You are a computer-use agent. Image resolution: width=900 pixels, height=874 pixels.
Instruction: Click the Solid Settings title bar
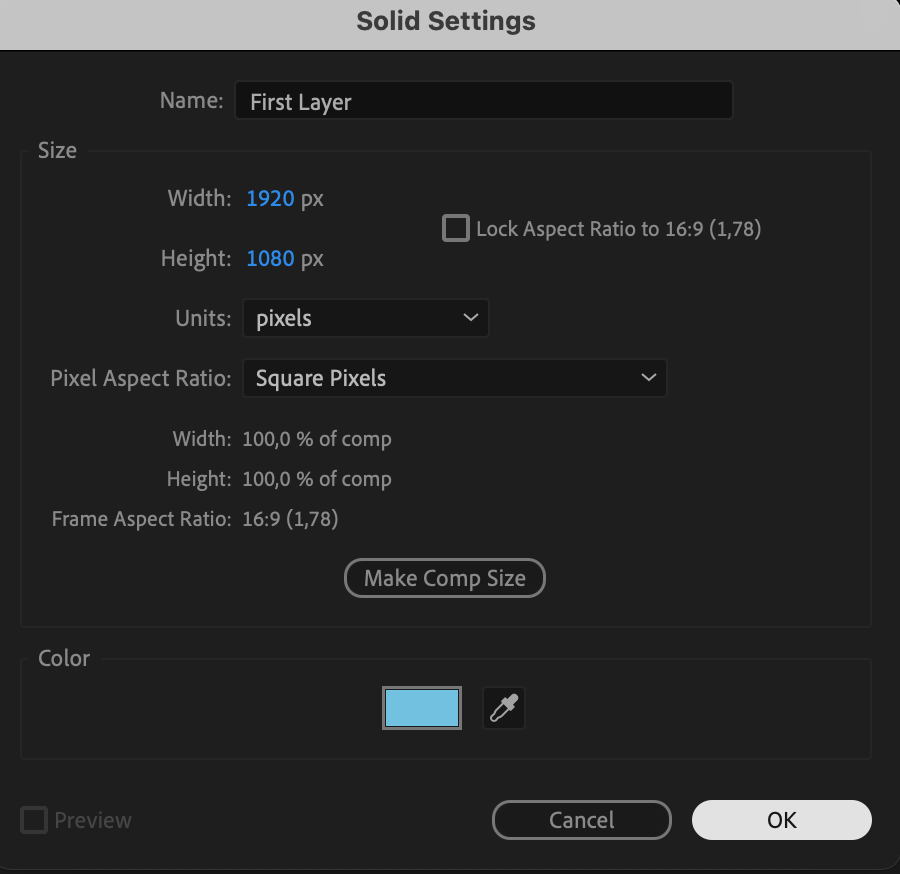[x=446, y=21]
